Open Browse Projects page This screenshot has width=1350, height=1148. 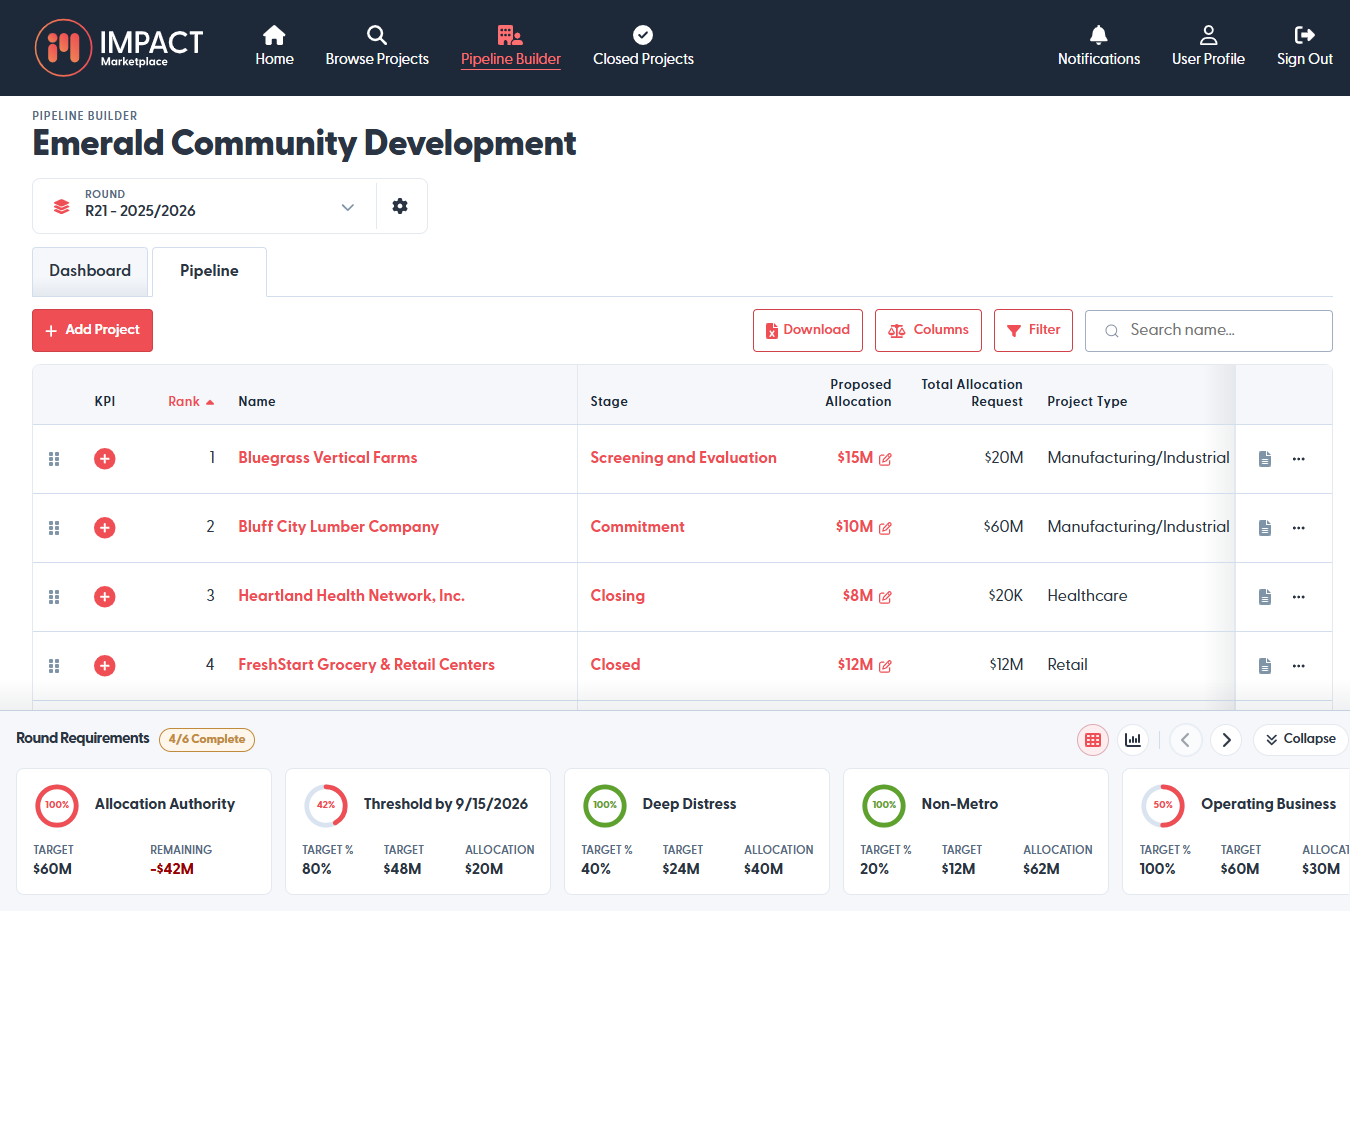click(377, 47)
